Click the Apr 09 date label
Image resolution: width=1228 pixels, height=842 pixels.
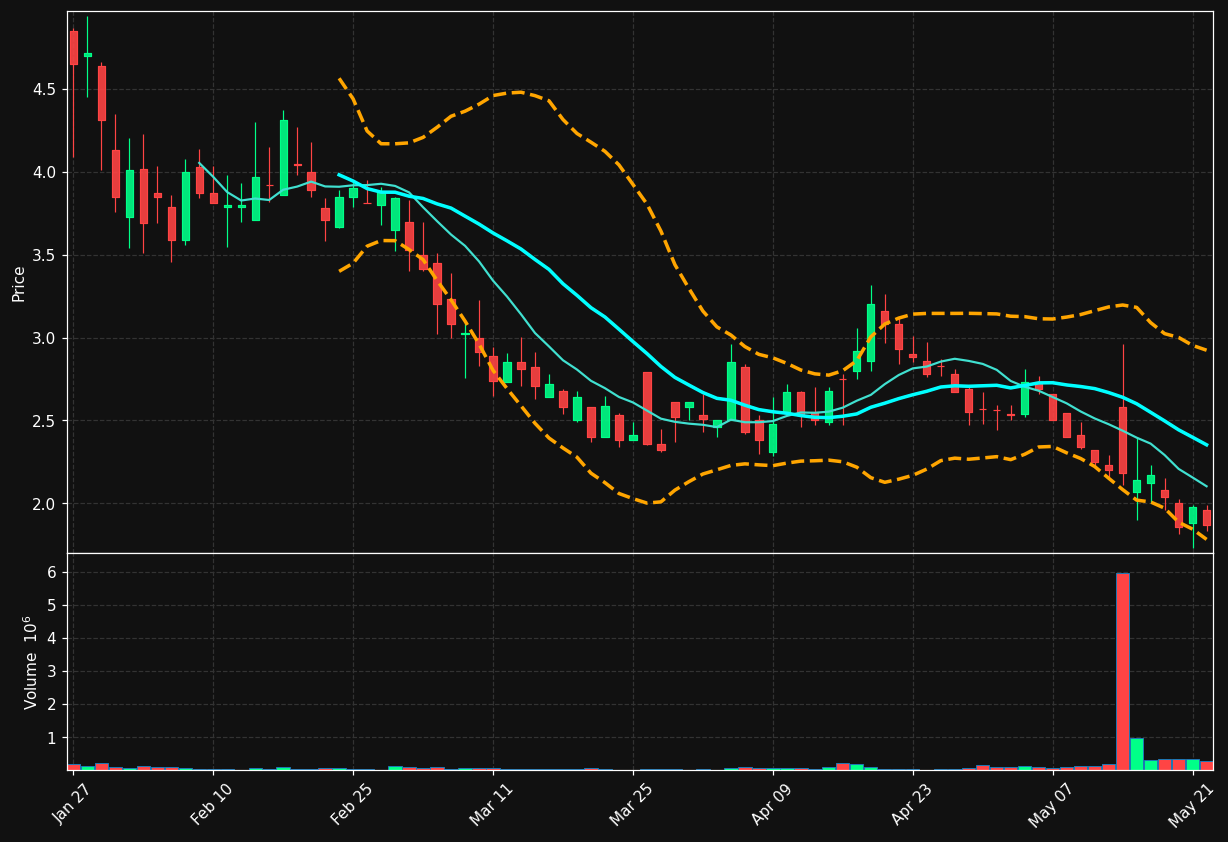pos(772,804)
